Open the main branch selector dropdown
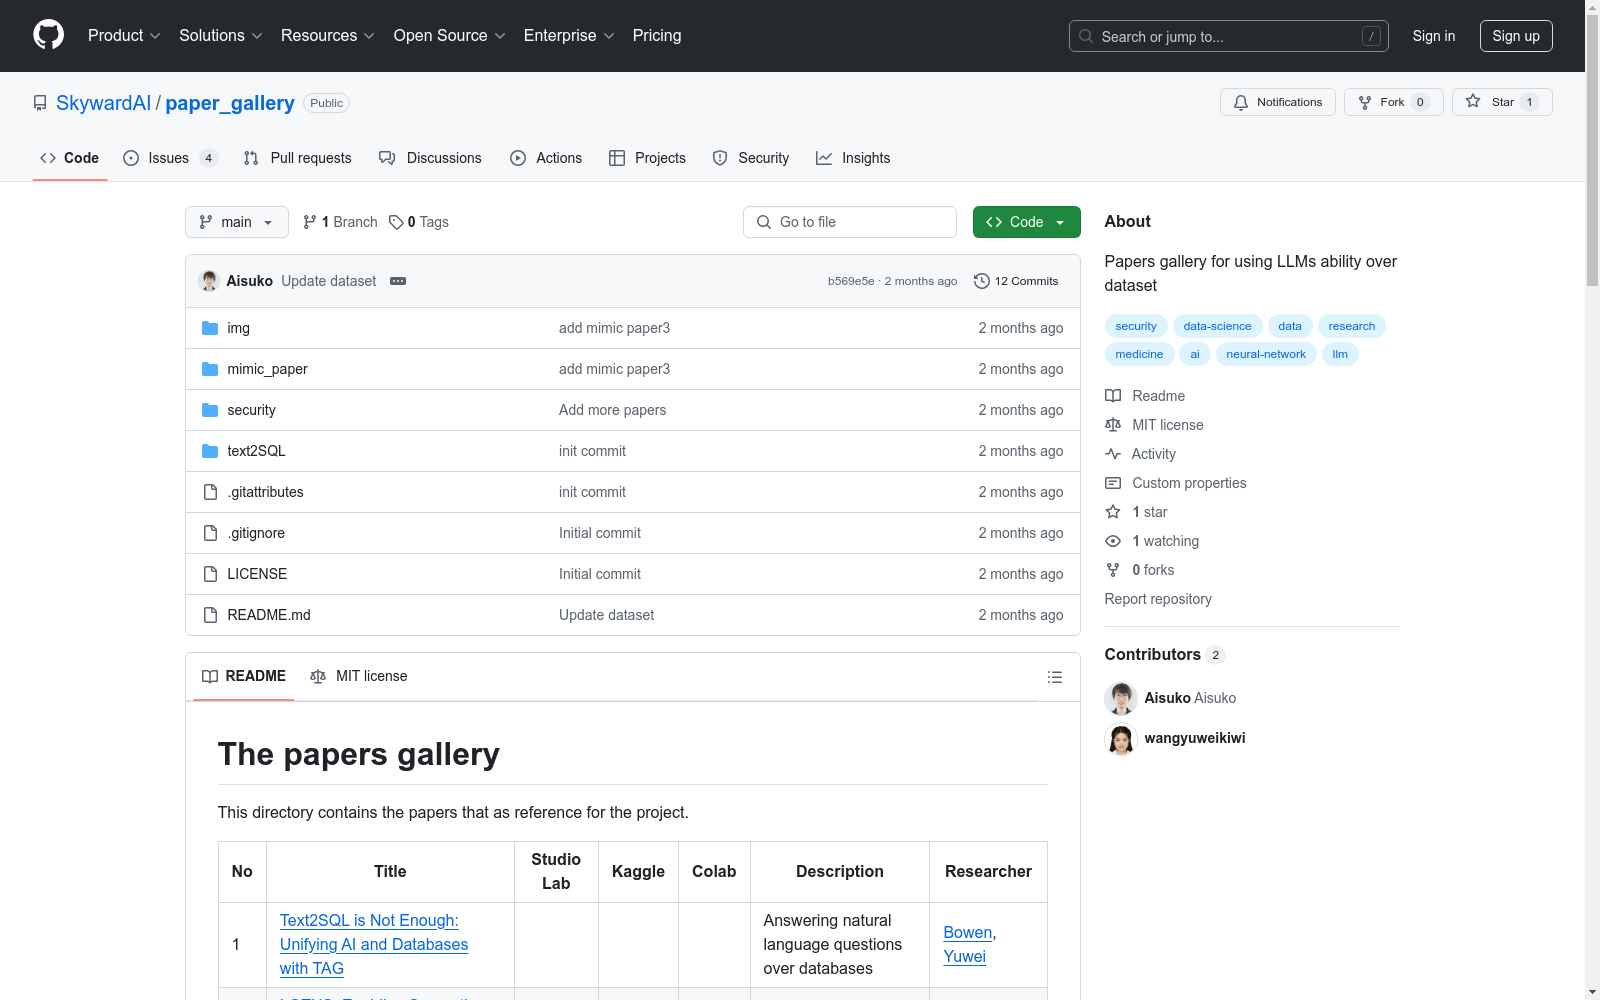The image size is (1600, 1000). pos(237,222)
